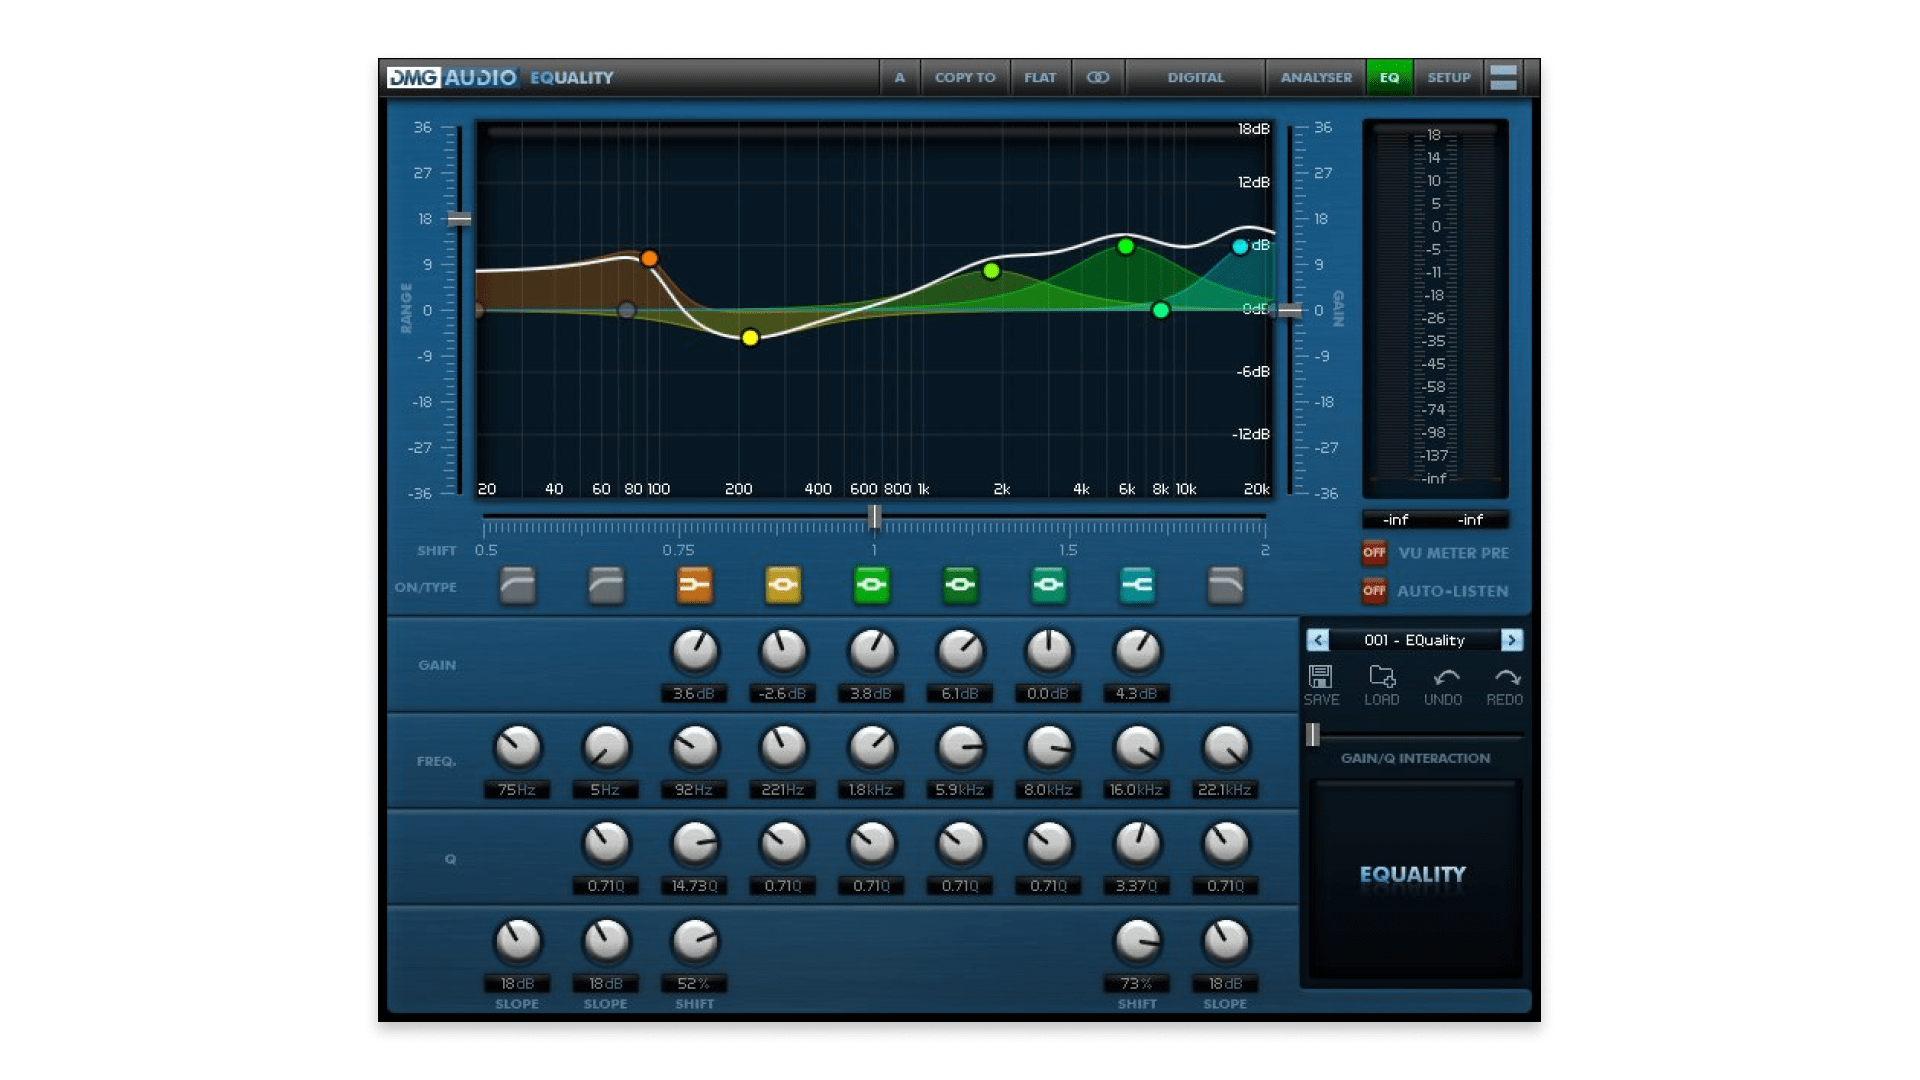
Task: Click the 52% shift knob
Action: (694, 941)
